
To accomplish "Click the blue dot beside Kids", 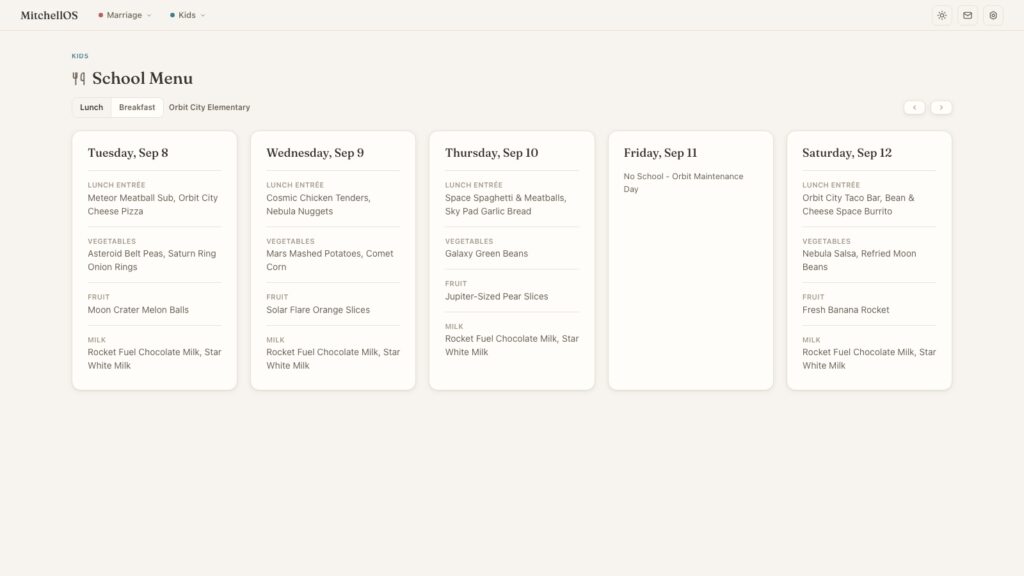I will pyautogui.click(x=172, y=15).
